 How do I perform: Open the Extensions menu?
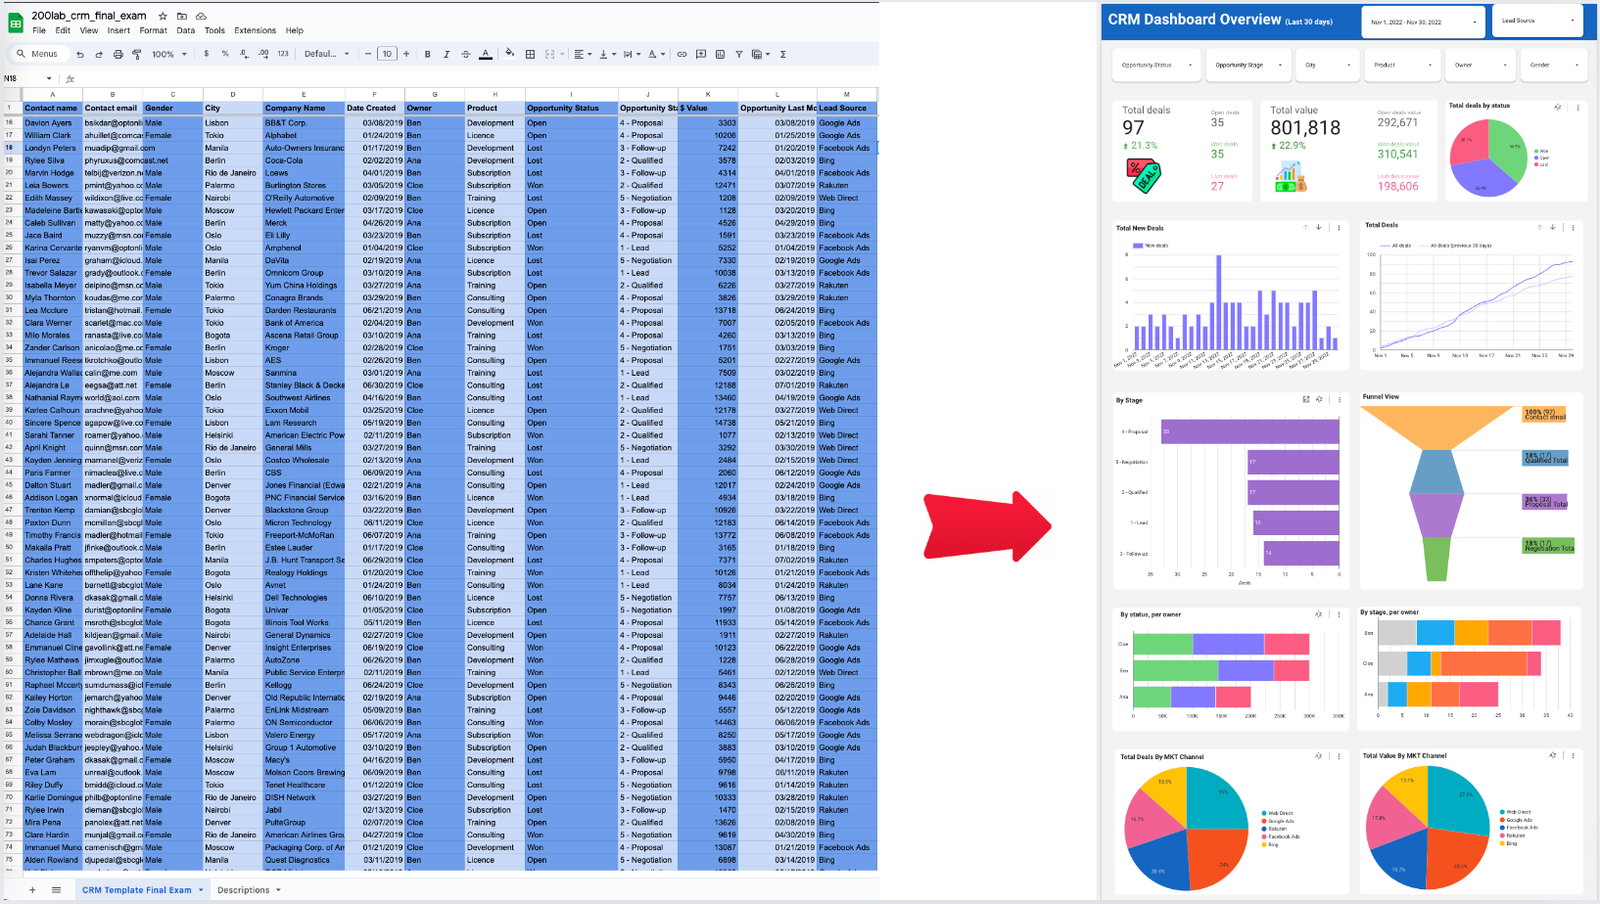[x=255, y=31]
